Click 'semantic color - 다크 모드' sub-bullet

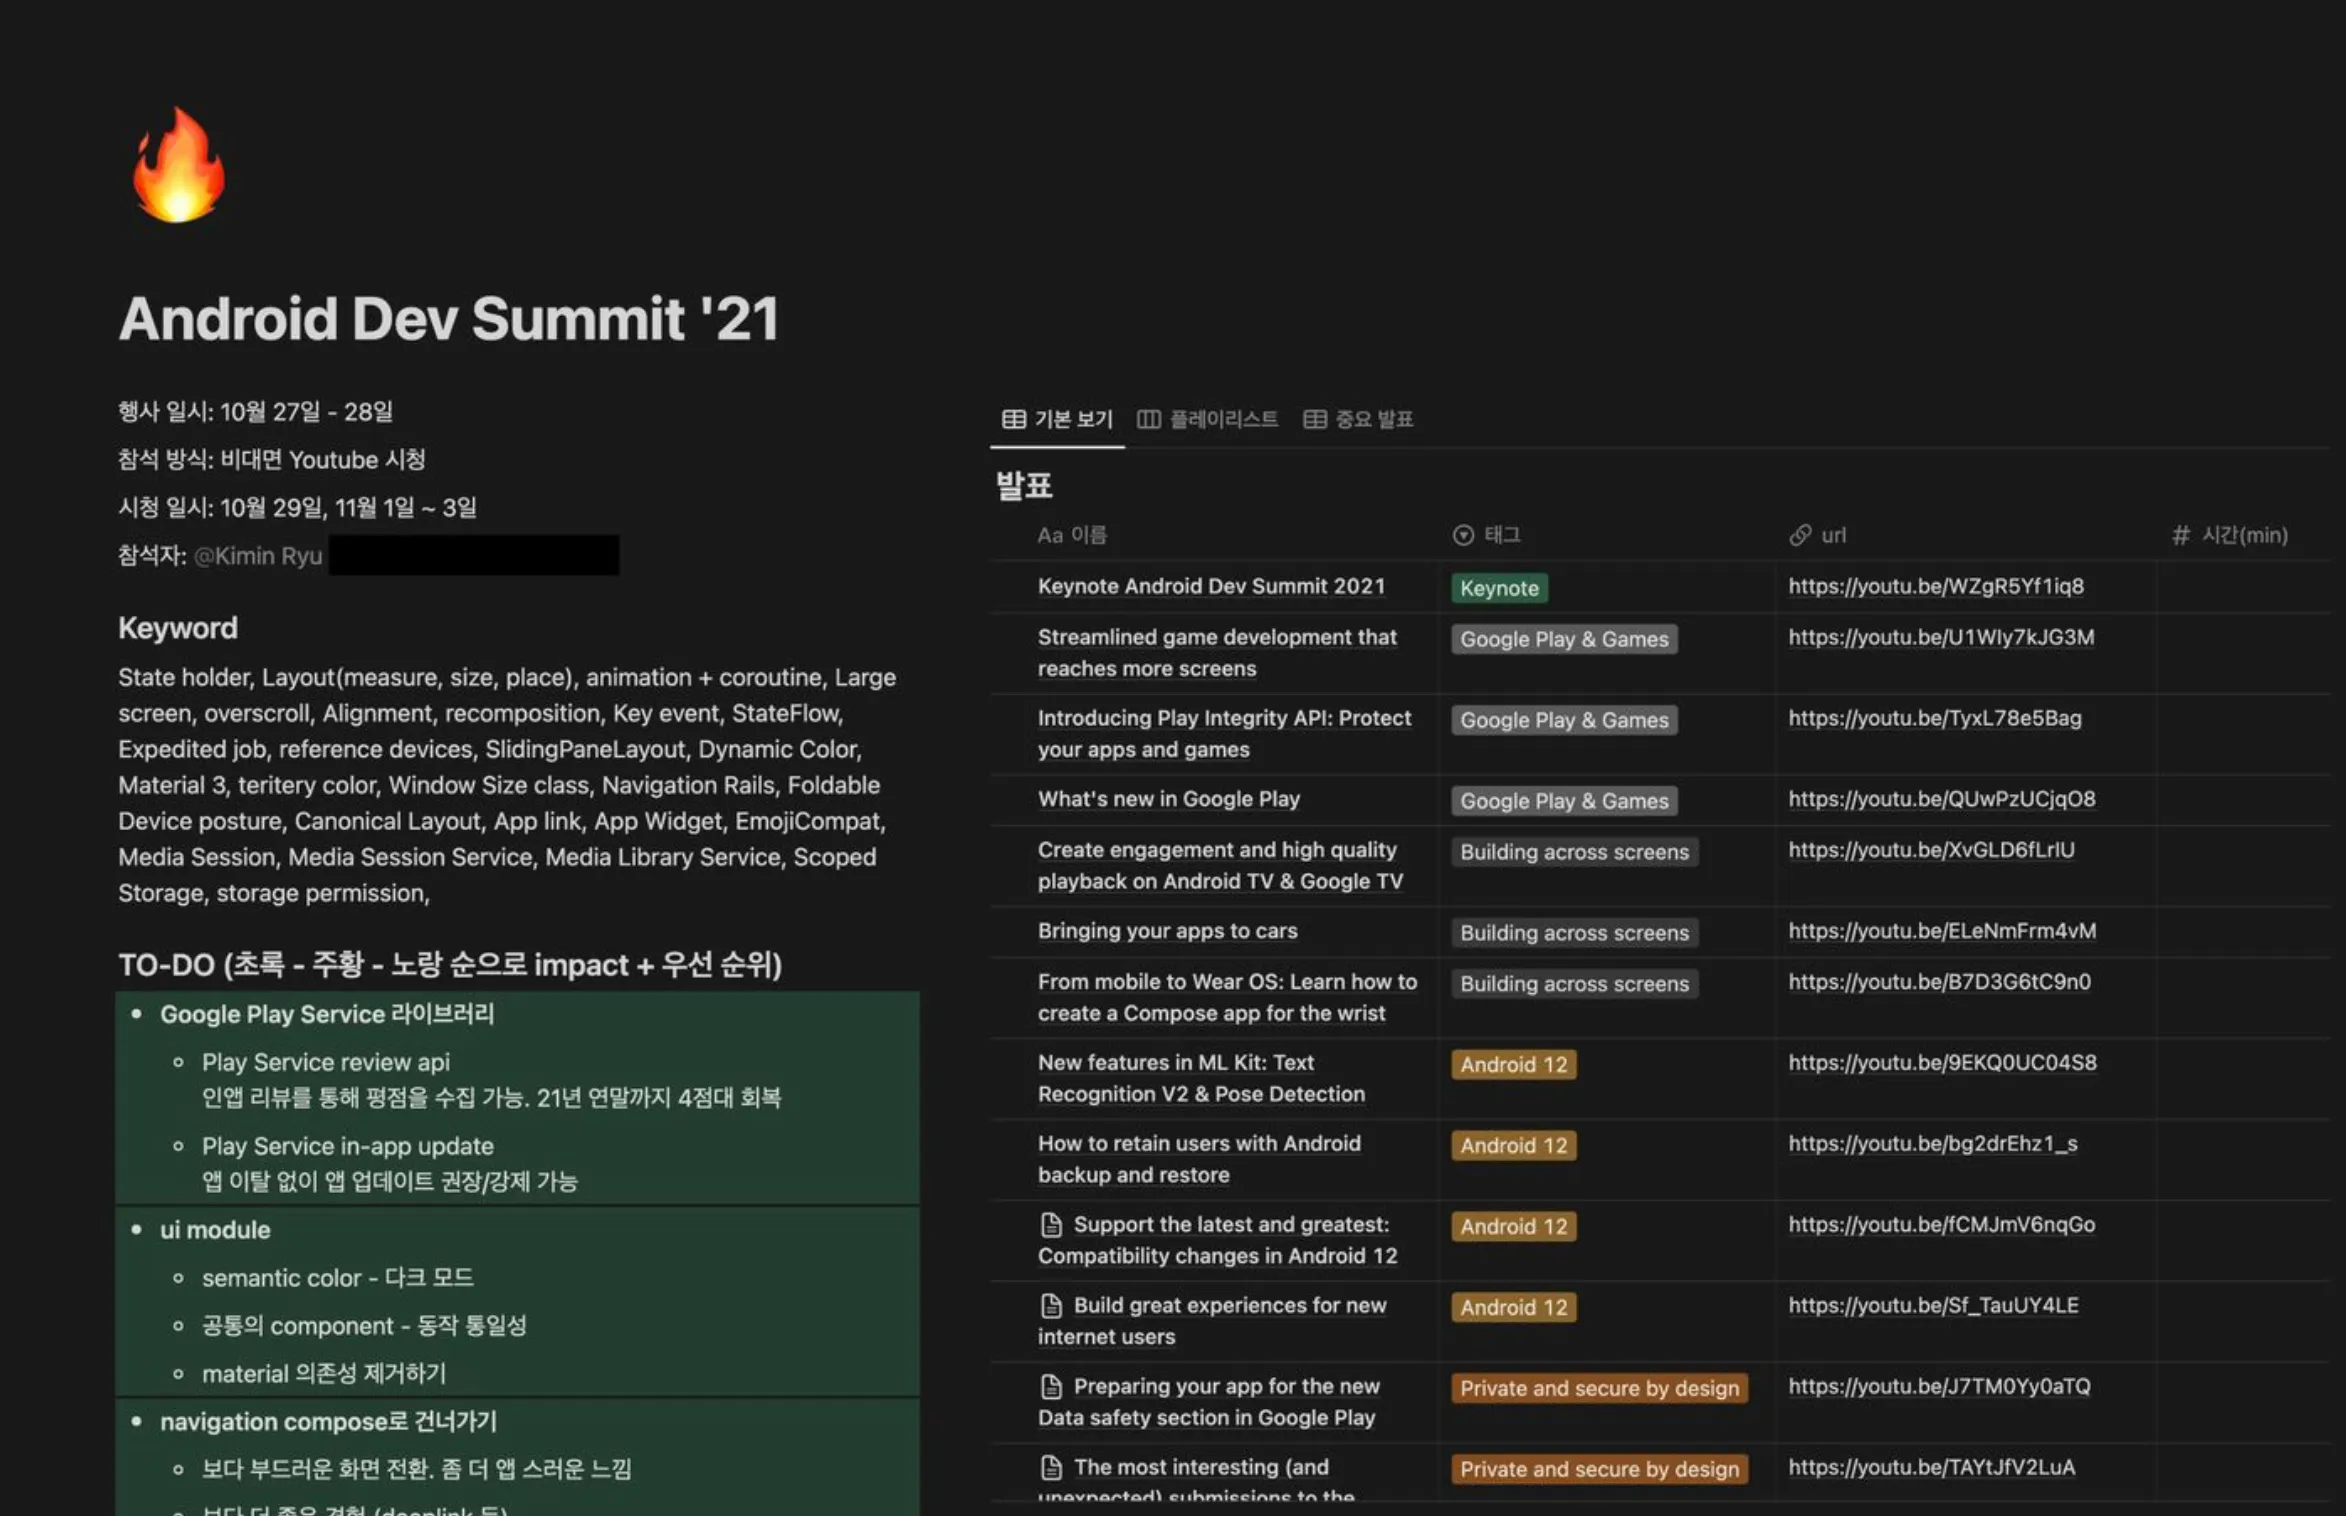[x=337, y=1279]
